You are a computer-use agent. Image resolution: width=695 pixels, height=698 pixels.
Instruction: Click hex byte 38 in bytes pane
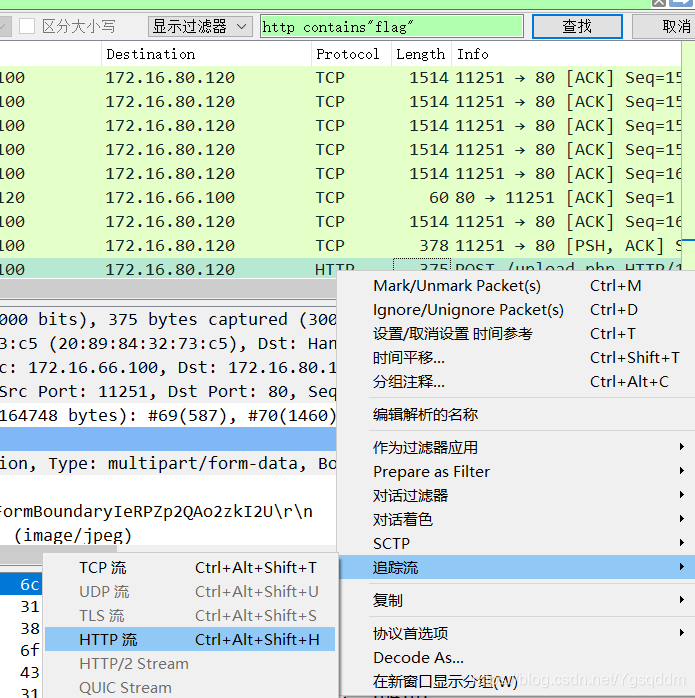[30, 629]
